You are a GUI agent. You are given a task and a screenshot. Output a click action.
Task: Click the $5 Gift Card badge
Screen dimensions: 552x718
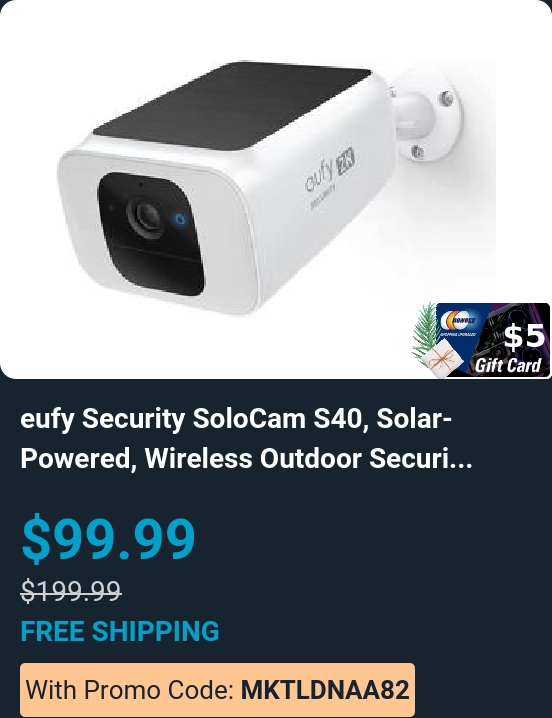481,340
